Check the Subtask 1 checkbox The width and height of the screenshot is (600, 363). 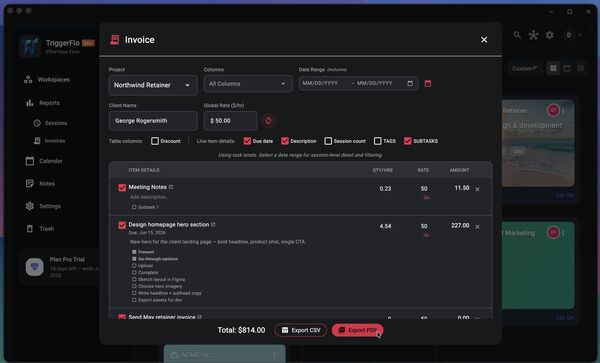point(134,207)
